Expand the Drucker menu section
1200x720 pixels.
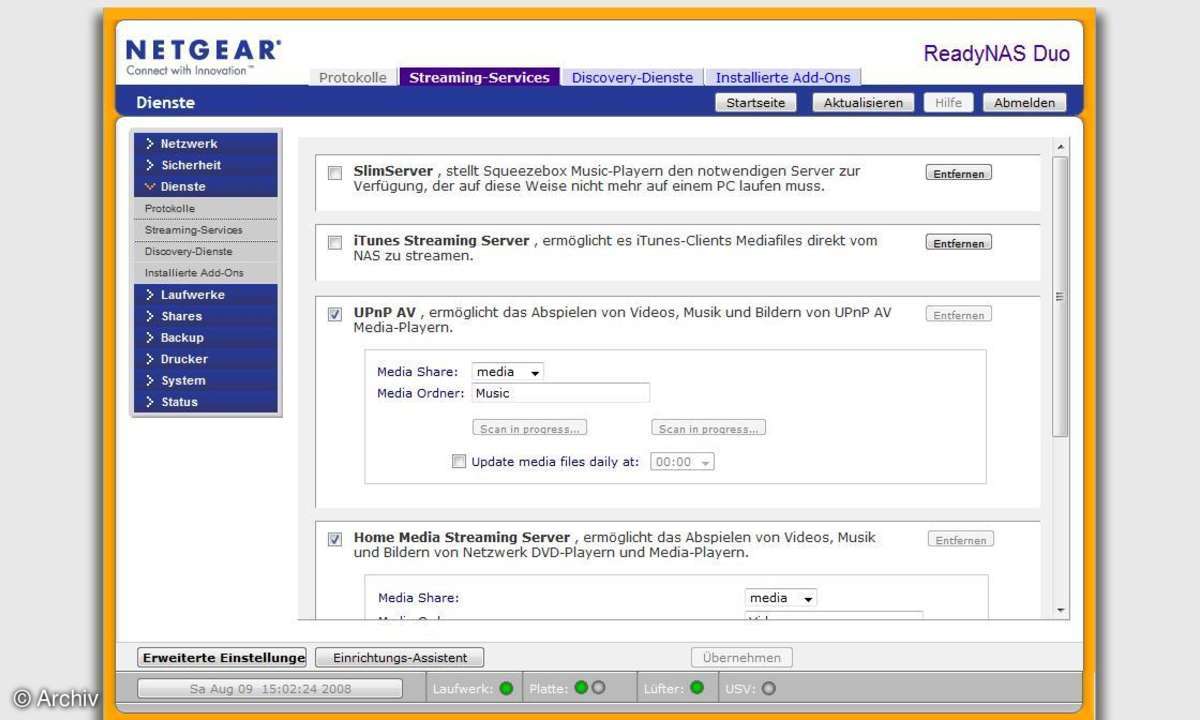point(205,359)
